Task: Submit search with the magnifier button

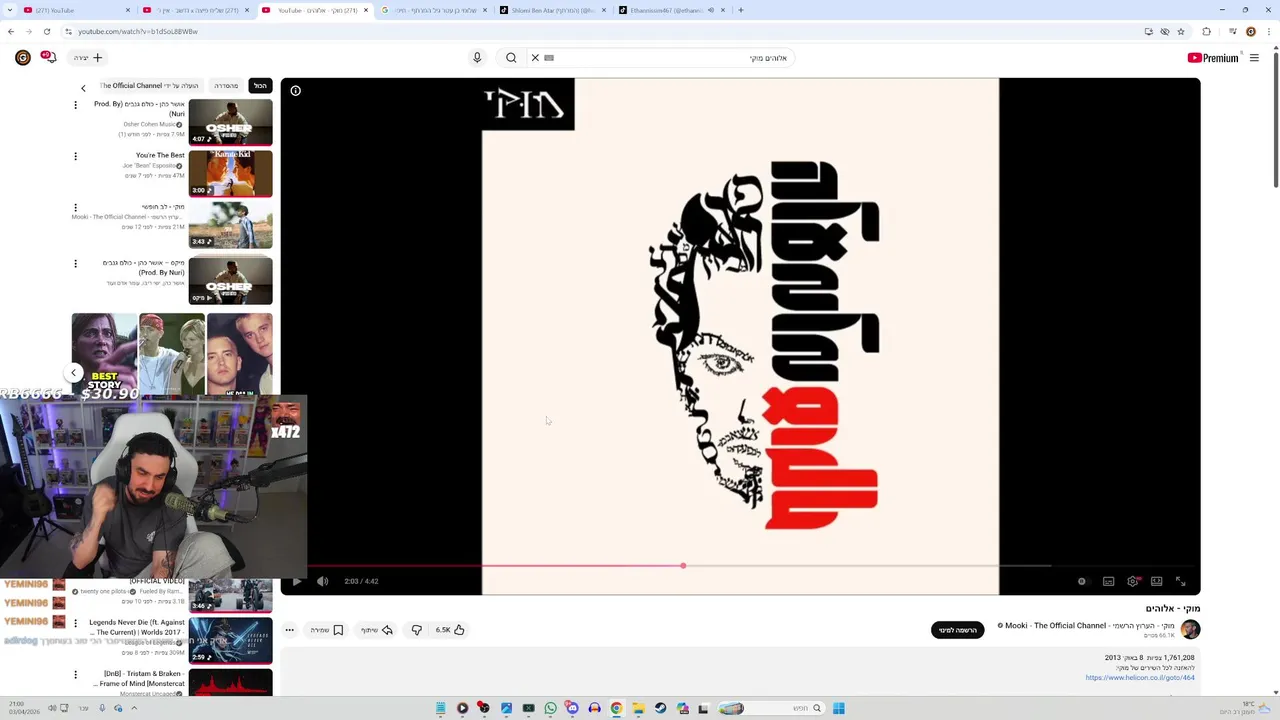Action: tap(511, 58)
